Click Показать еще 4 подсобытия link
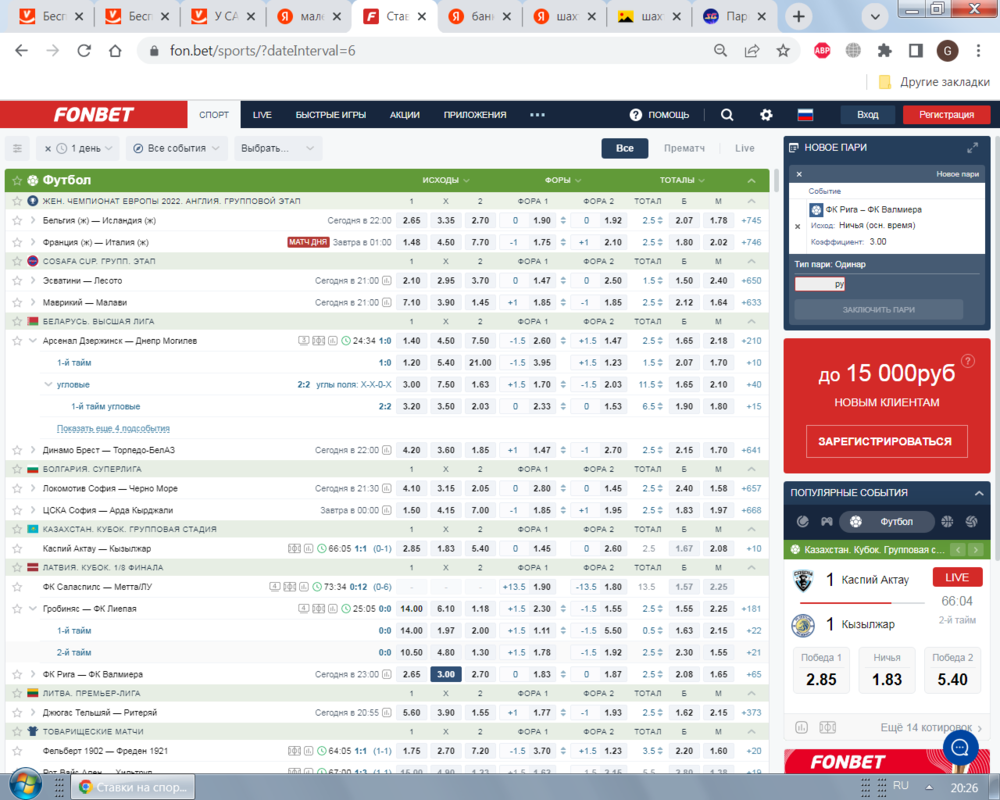 [113, 429]
